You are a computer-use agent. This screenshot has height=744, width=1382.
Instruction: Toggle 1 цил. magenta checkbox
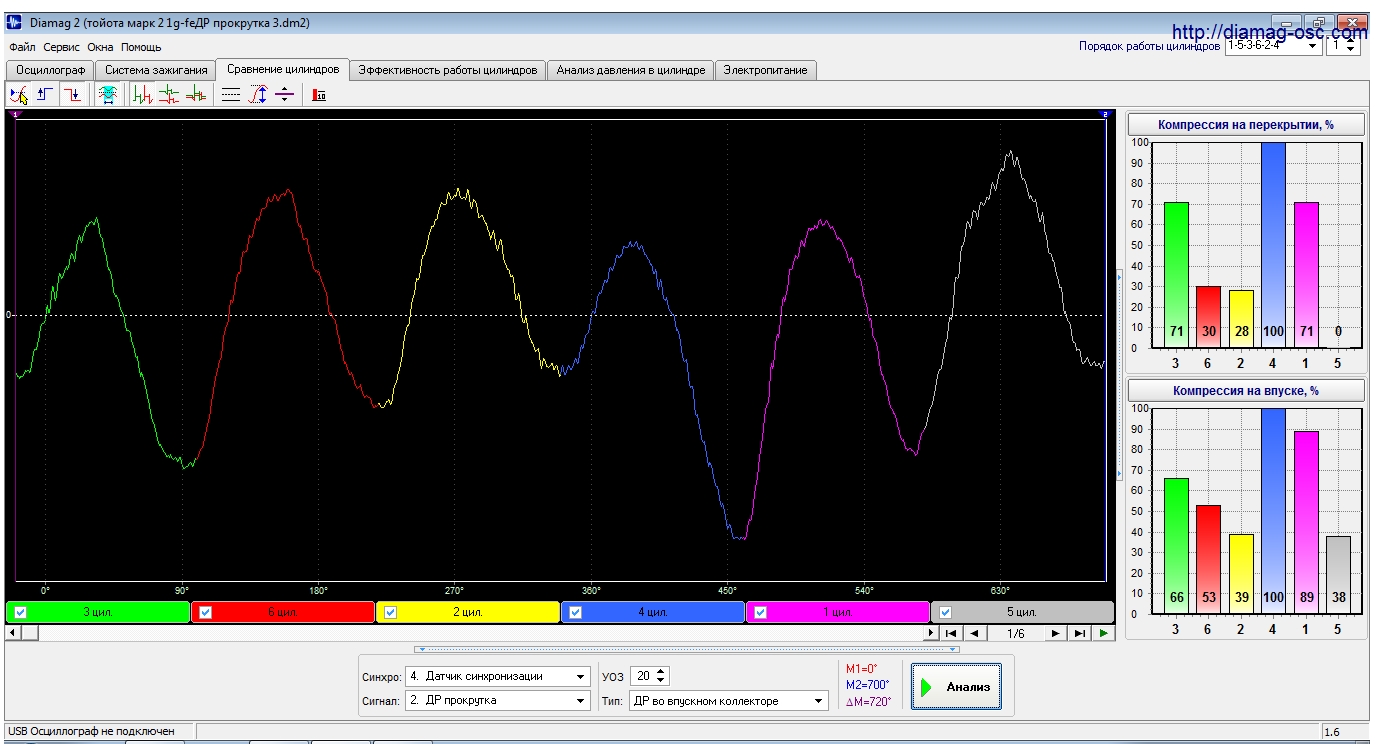761,612
